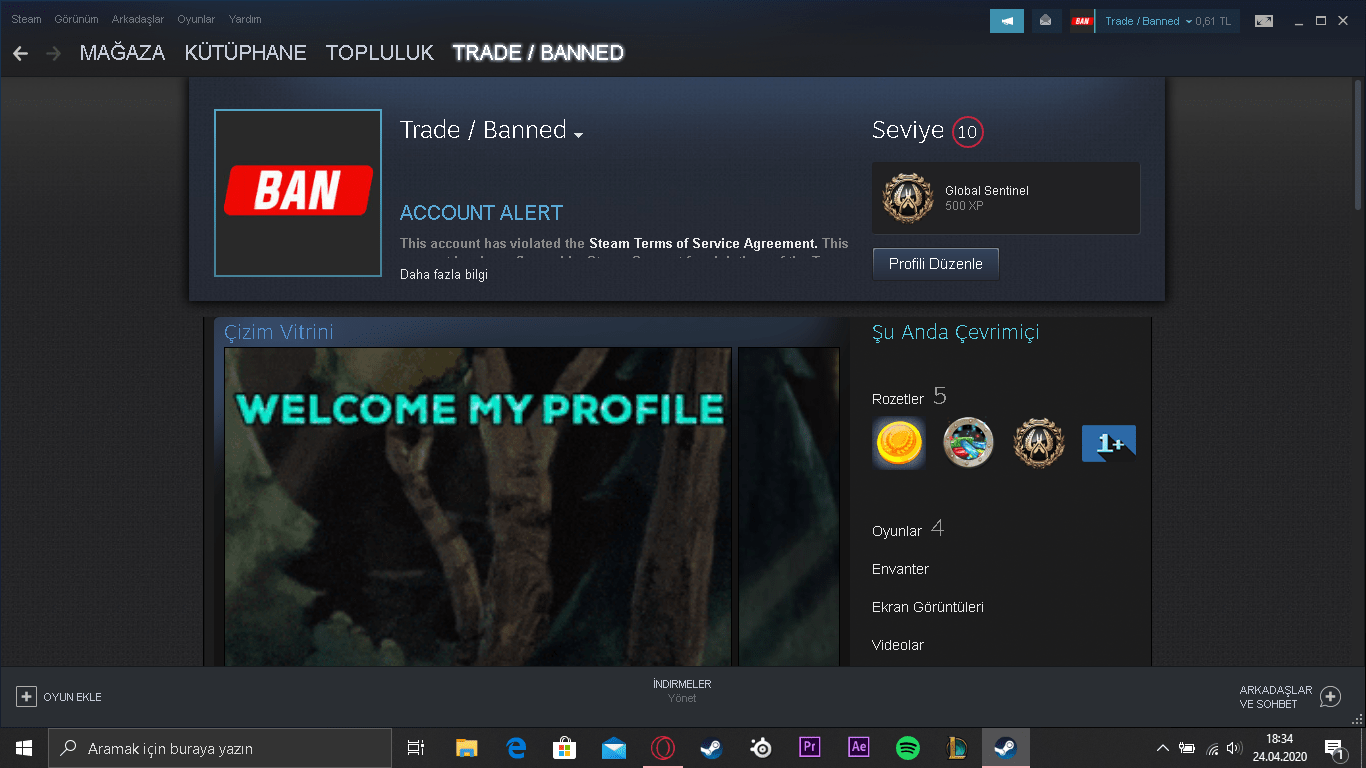Click the forward navigation arrow
The width and height of the screenshot is (1366, 768).
53,53
